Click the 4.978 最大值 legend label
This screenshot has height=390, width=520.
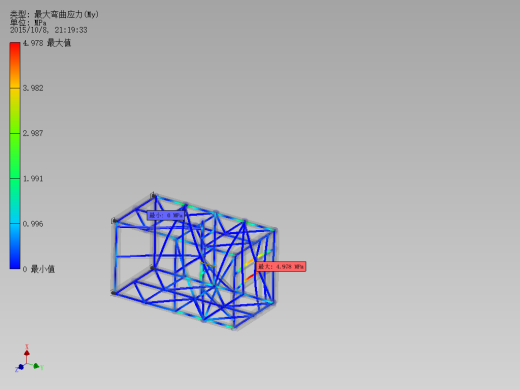(47, 43)
